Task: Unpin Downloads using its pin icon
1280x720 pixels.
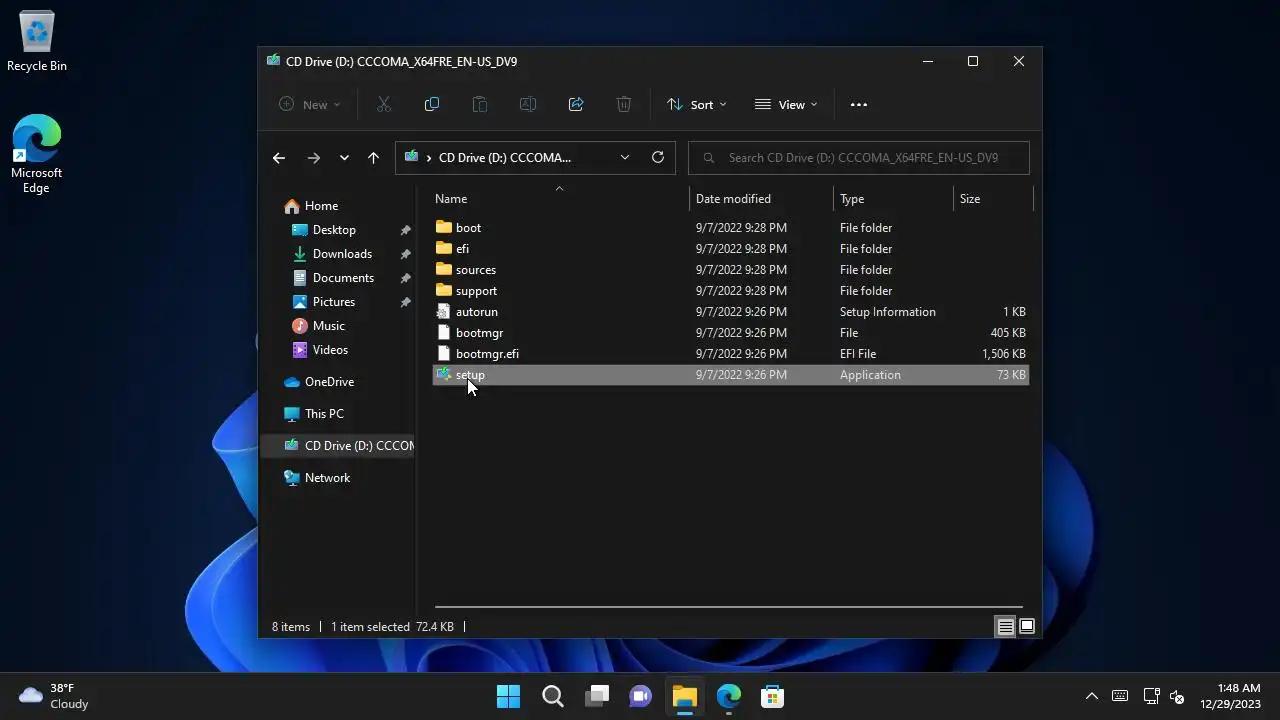Action: click(x=405, y=254)
